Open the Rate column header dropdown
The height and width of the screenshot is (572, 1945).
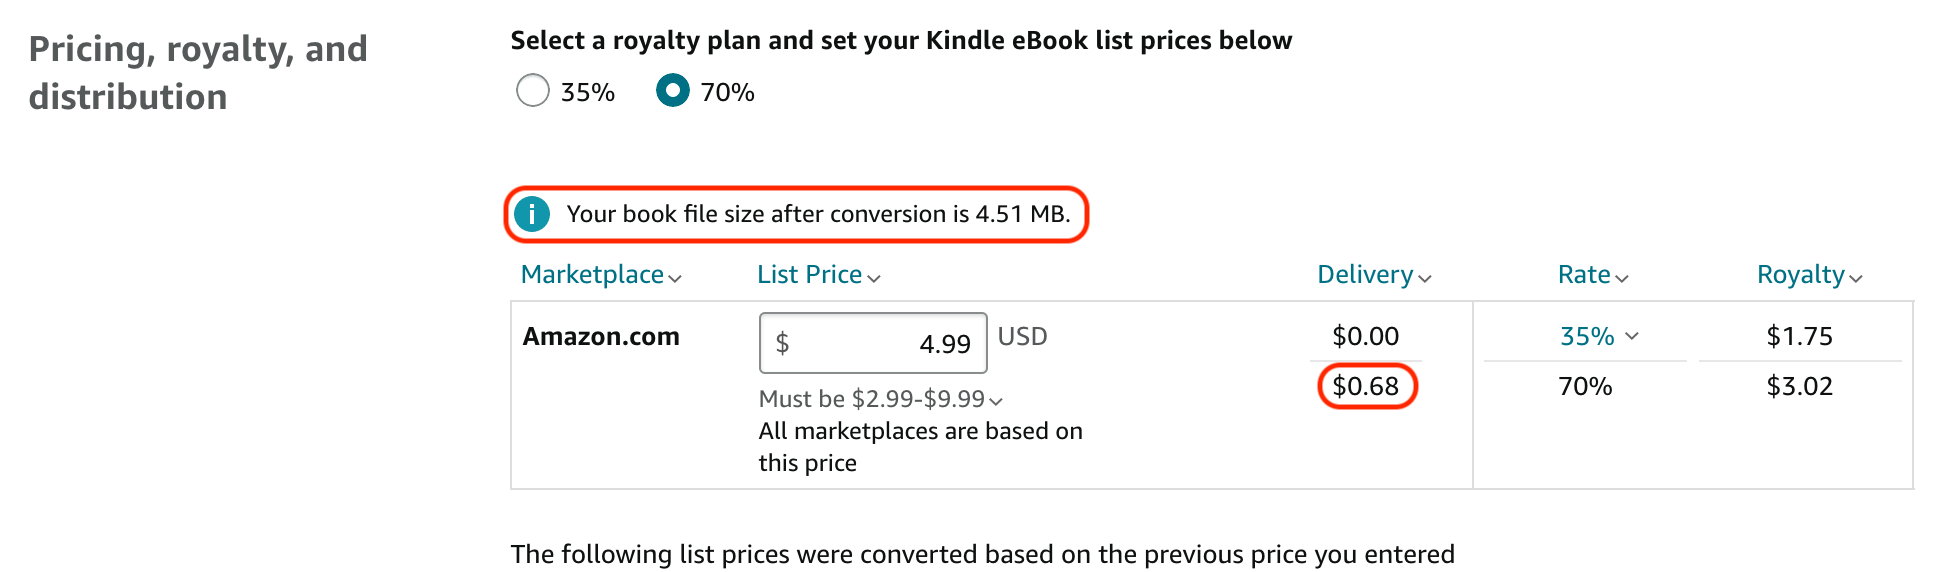(x=1593, y=275)
